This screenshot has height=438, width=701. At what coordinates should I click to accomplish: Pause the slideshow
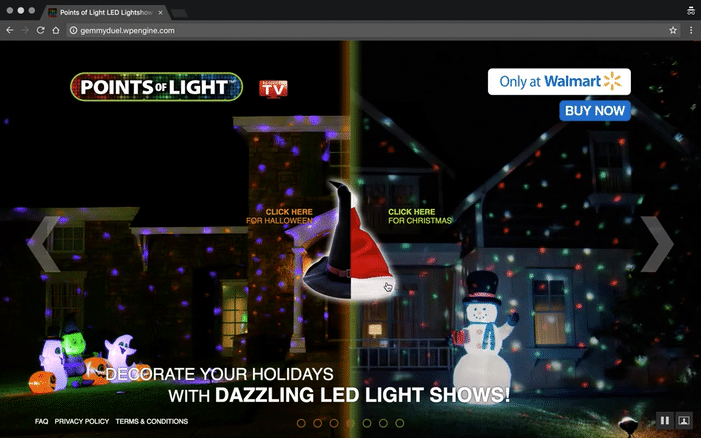(x=665, y=421)
